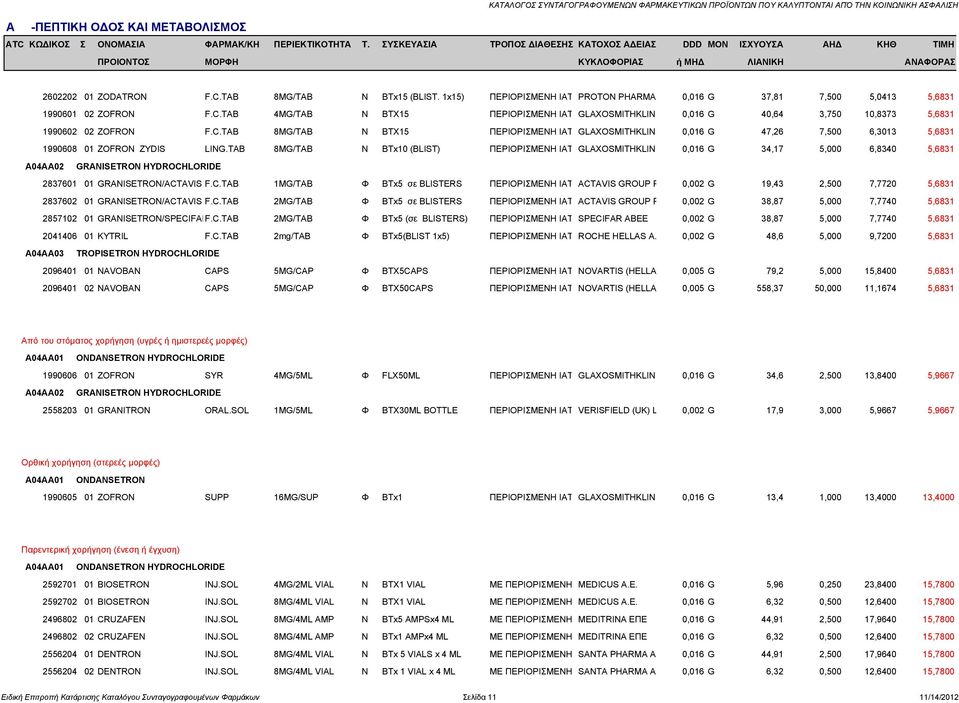
Task: Select the heading Παρεντερική χορήγηση (ένεση ή έγχυση)
Action: [x=100, y=549]
